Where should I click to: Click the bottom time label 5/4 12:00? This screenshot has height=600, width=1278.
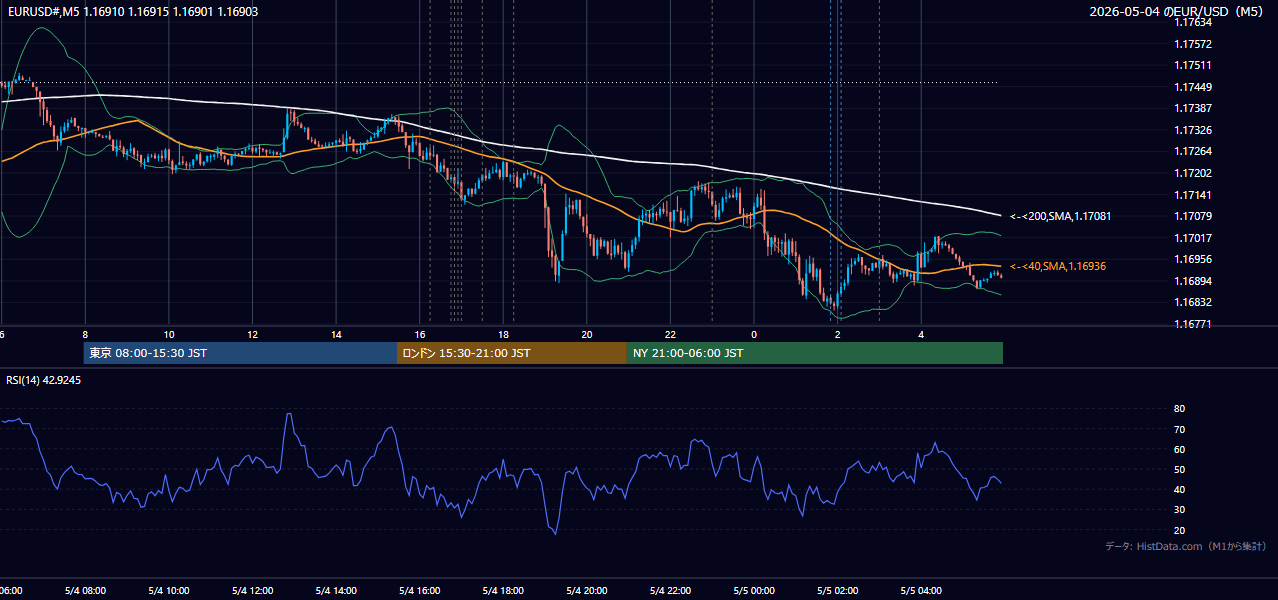252,591
